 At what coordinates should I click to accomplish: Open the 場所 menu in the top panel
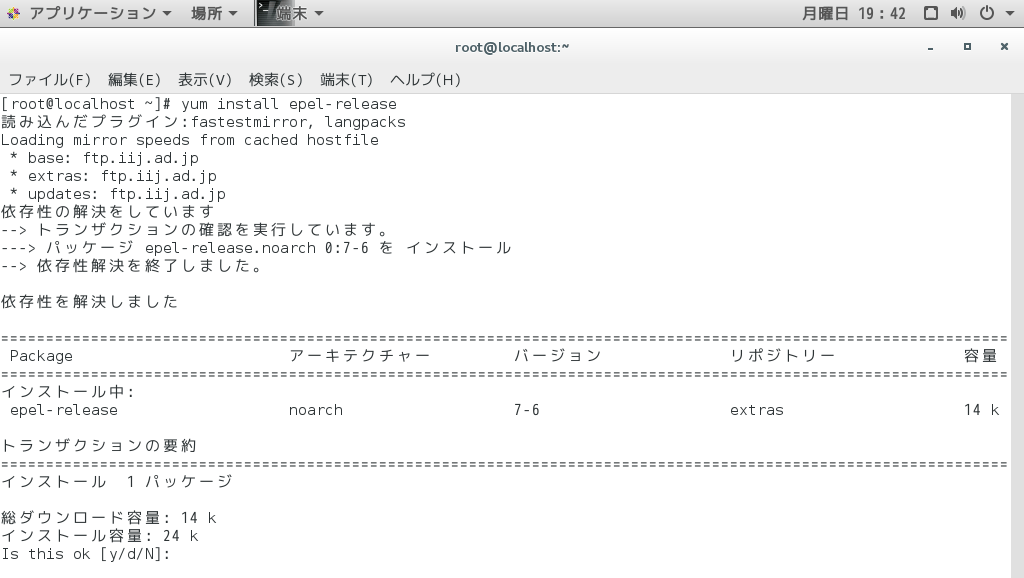(x=206, y=13)
